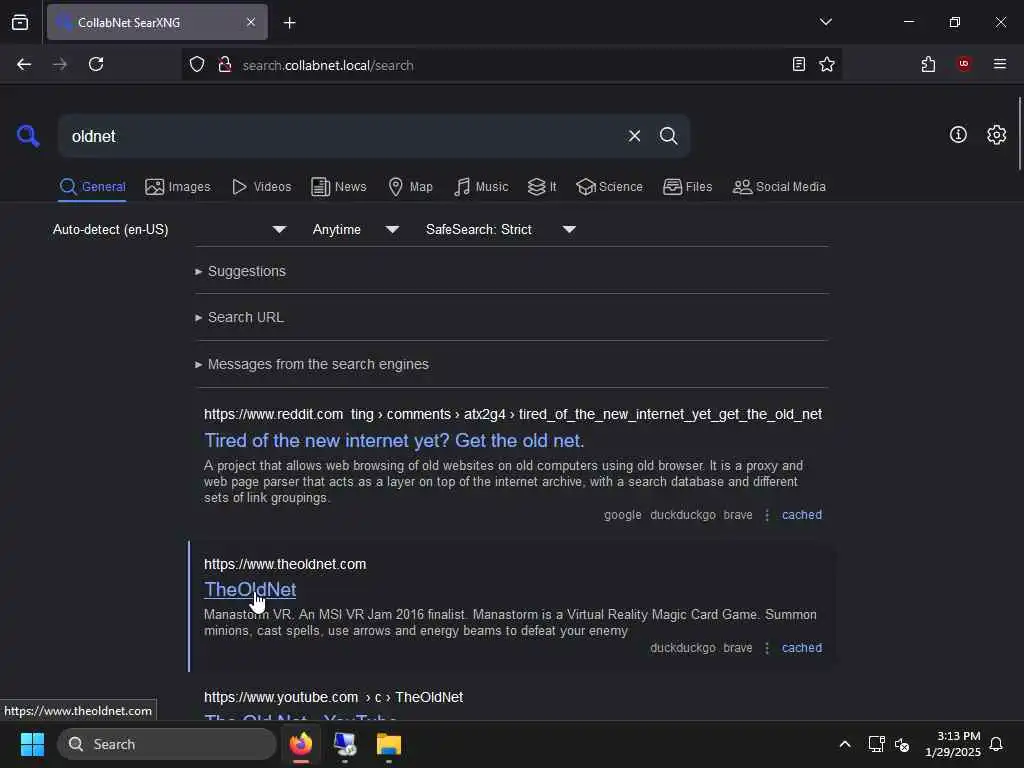Switch to the It category
The width and height of the screenshot is (1024, 768).
coord(542,187)
